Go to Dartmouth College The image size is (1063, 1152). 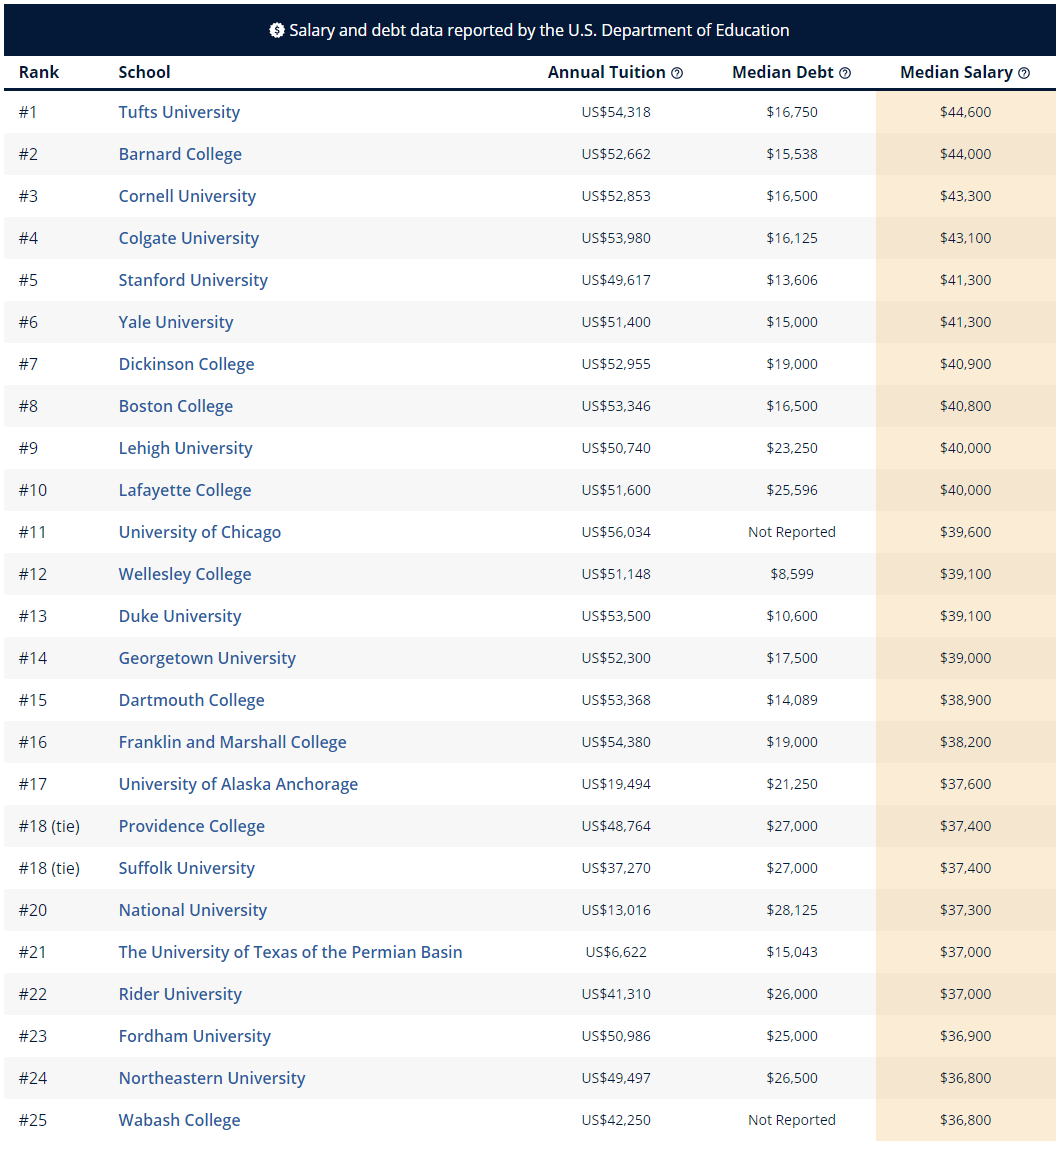[x=192, y=700]
